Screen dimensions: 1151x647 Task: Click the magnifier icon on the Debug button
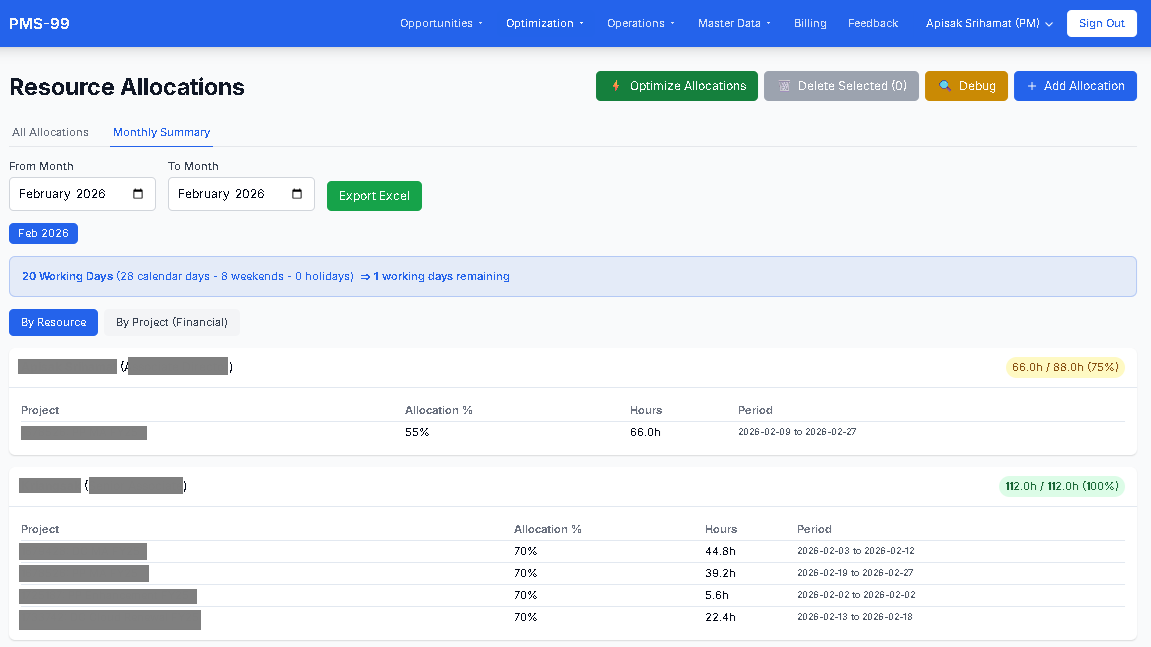coord(945,86)
